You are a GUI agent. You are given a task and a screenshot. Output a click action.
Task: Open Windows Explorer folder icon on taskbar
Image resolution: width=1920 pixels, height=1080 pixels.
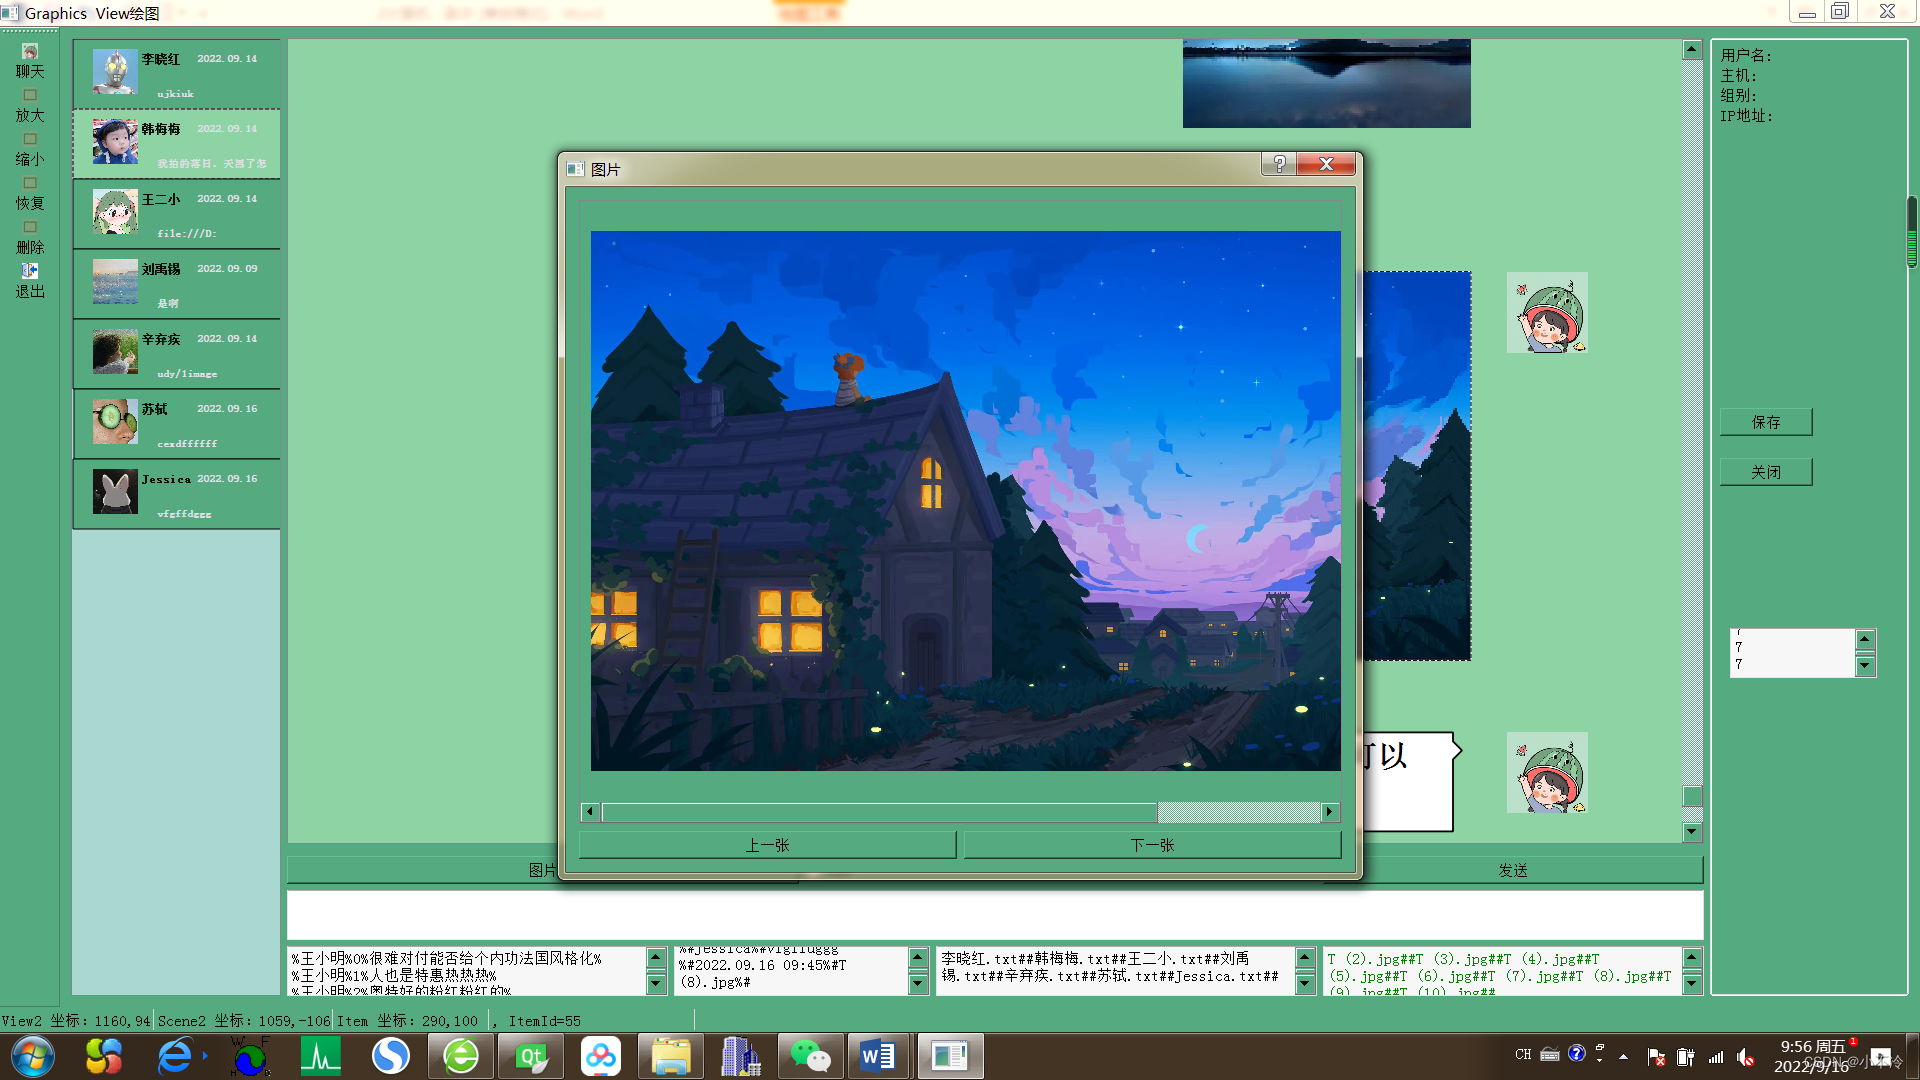click(671, 1056)
